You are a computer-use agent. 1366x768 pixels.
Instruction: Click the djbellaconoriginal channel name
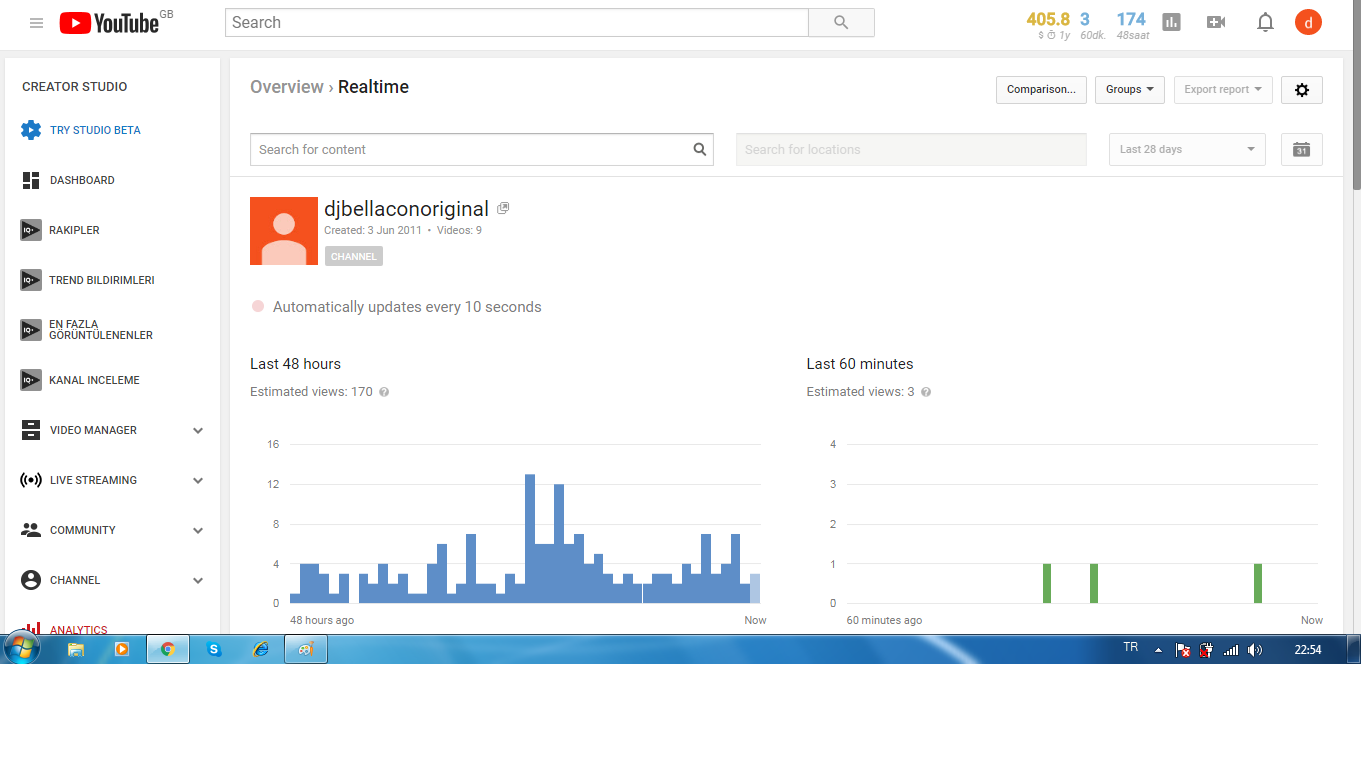click(406, 209)
